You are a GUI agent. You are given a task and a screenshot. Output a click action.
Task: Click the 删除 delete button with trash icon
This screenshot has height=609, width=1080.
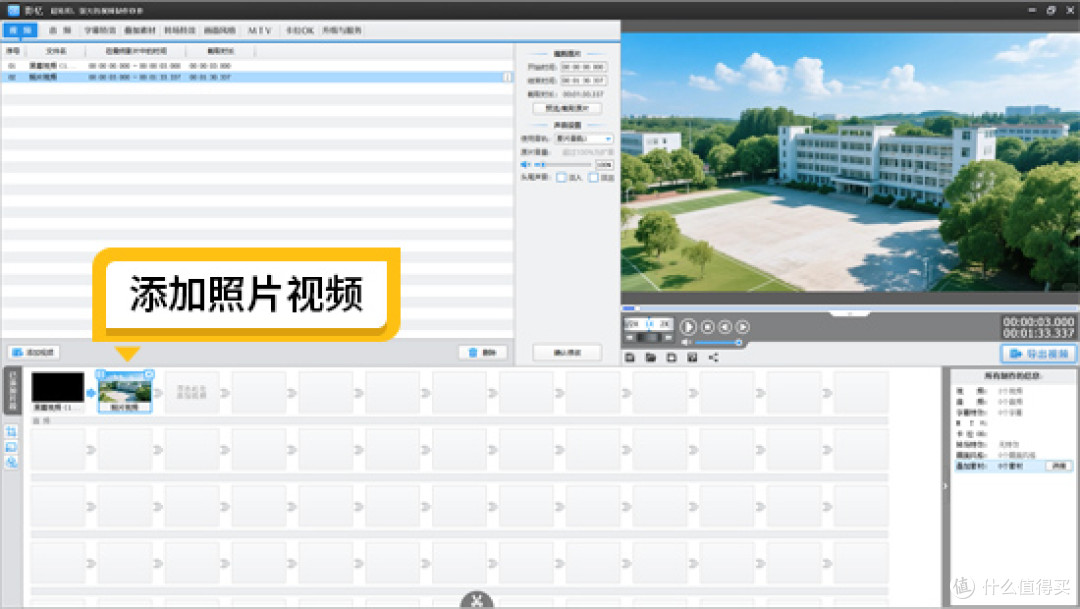483,352
